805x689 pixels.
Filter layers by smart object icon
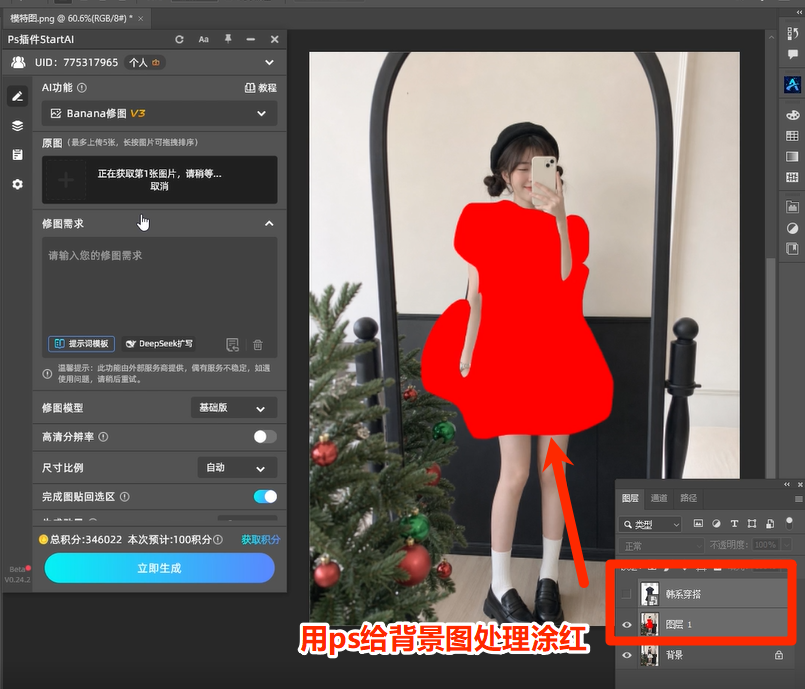pos(770,524)
